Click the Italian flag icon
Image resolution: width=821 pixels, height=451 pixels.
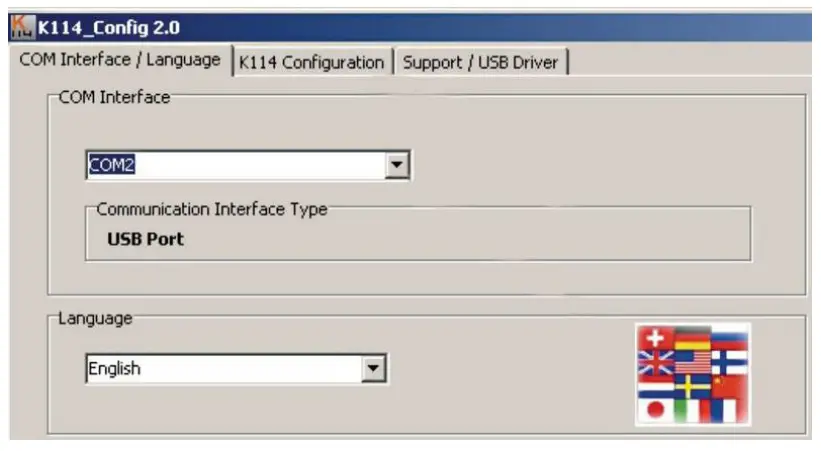click(x=688, y=411)
